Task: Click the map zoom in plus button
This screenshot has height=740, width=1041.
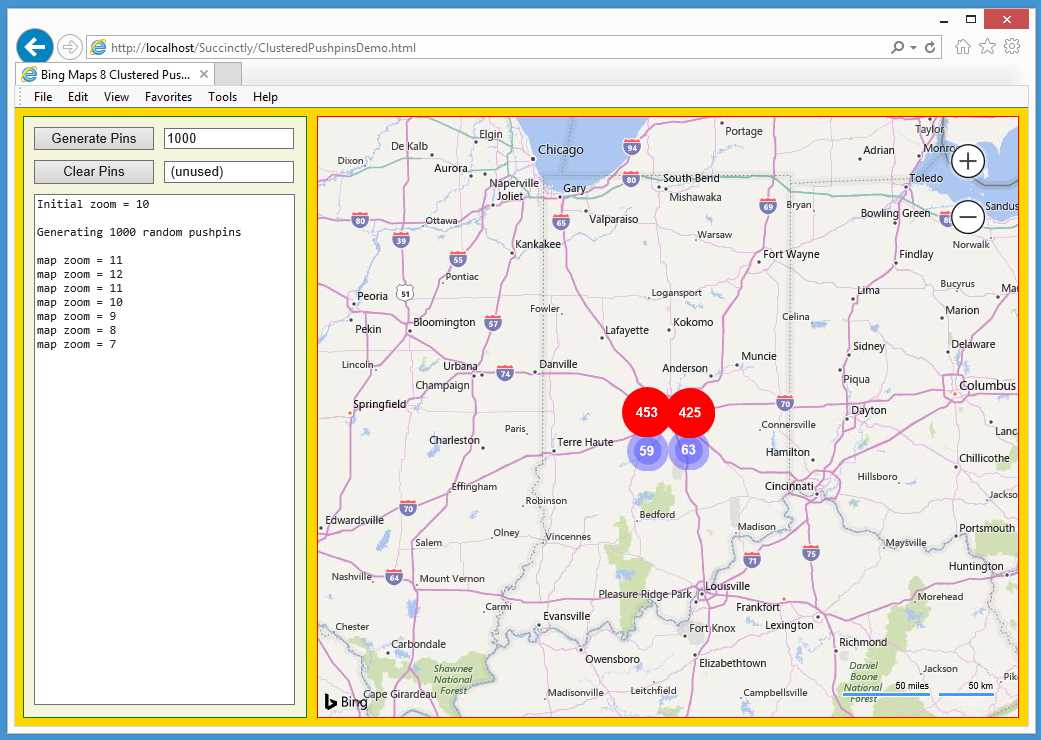Action: point(967,161)
